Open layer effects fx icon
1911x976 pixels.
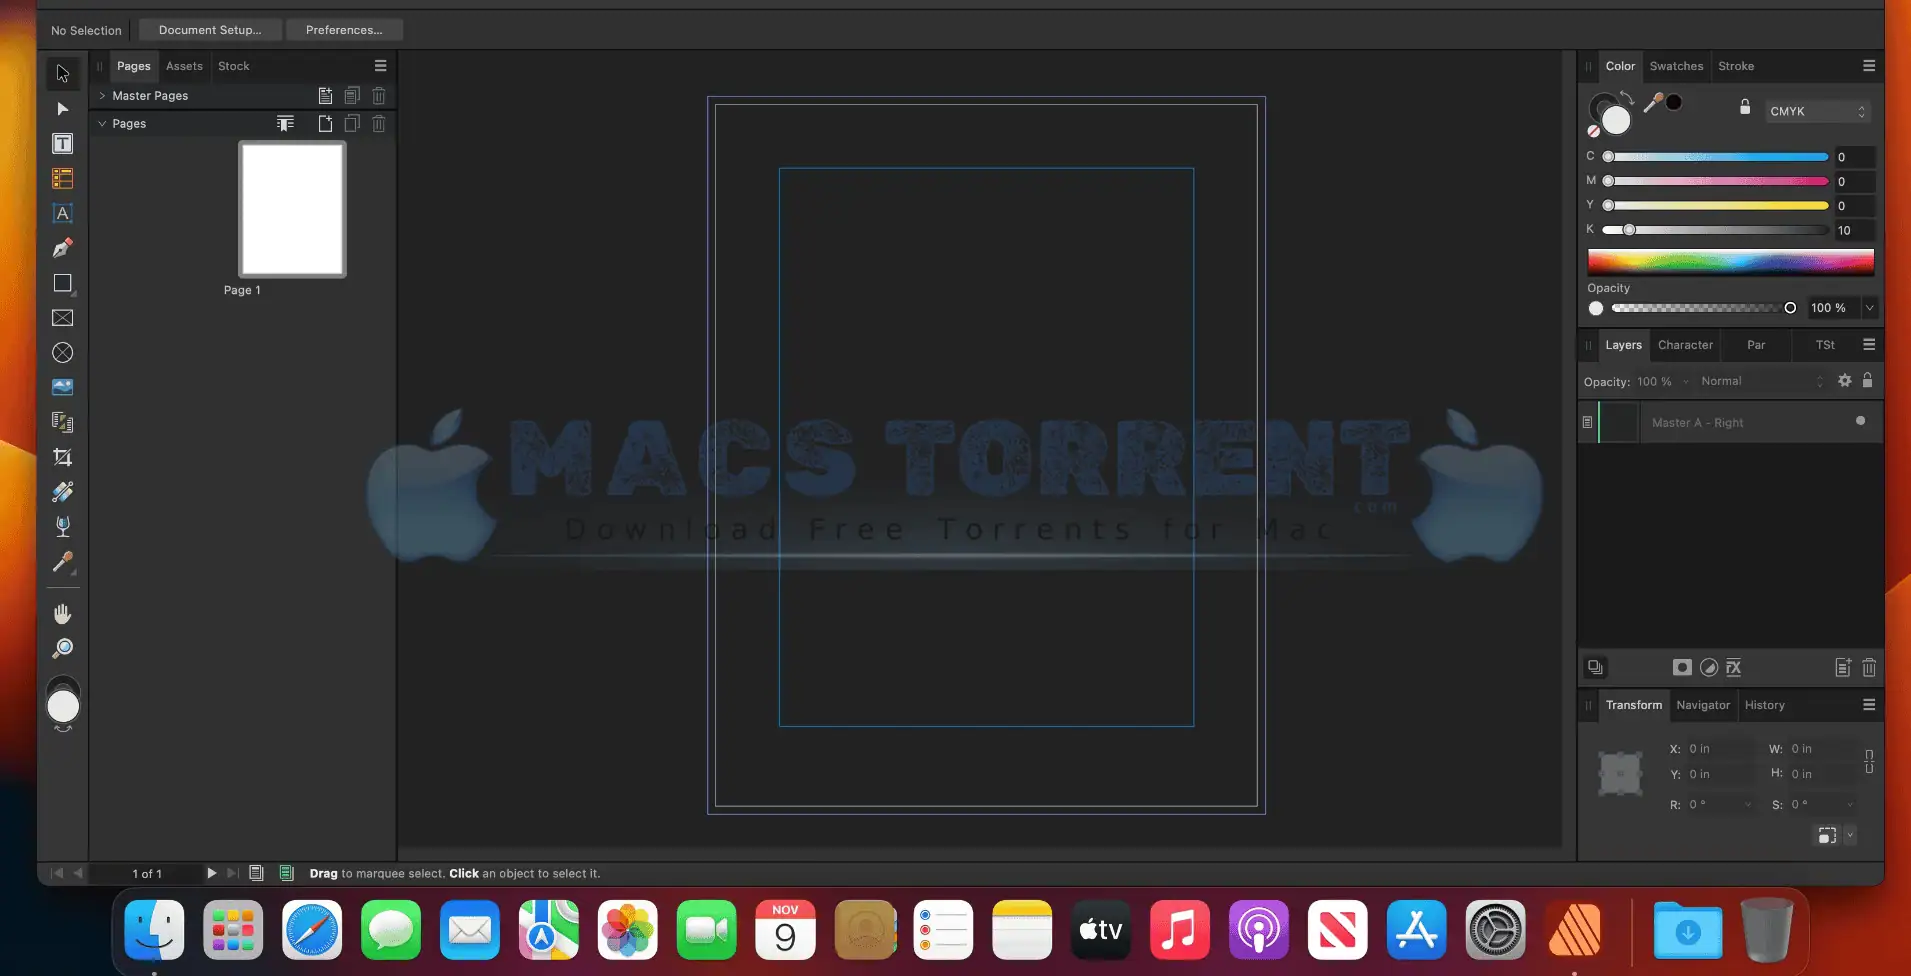[x=1734, y=668]
